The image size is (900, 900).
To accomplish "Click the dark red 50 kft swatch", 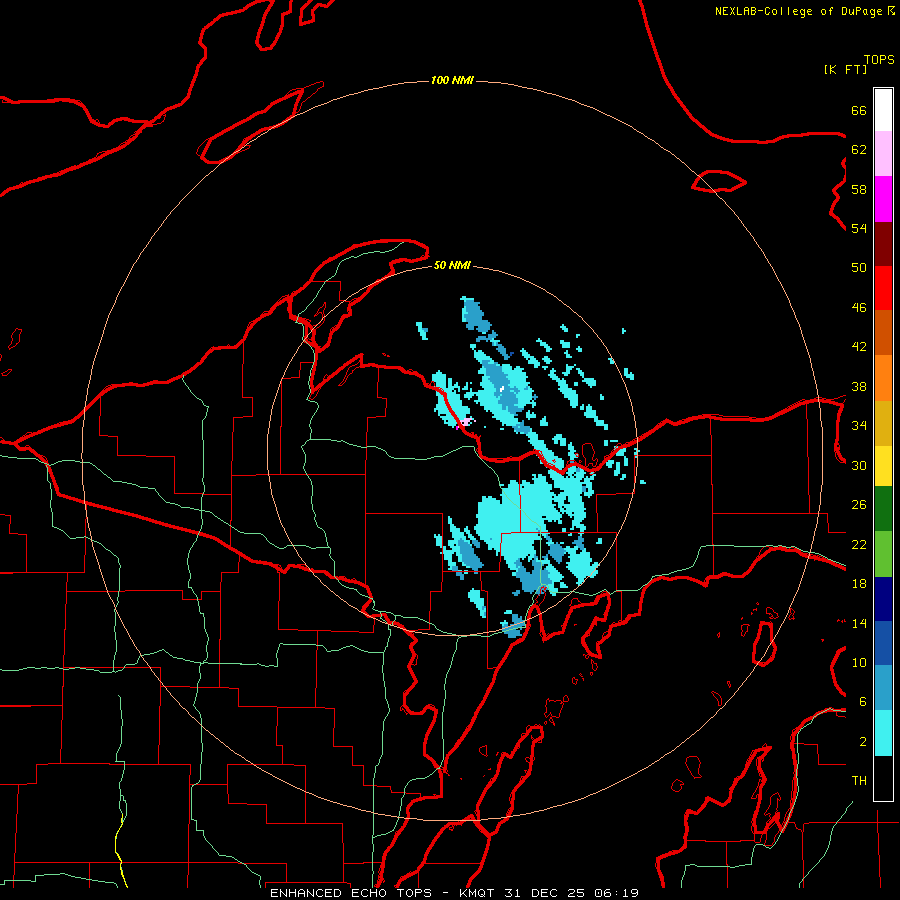I will click(x=883, y=244).
